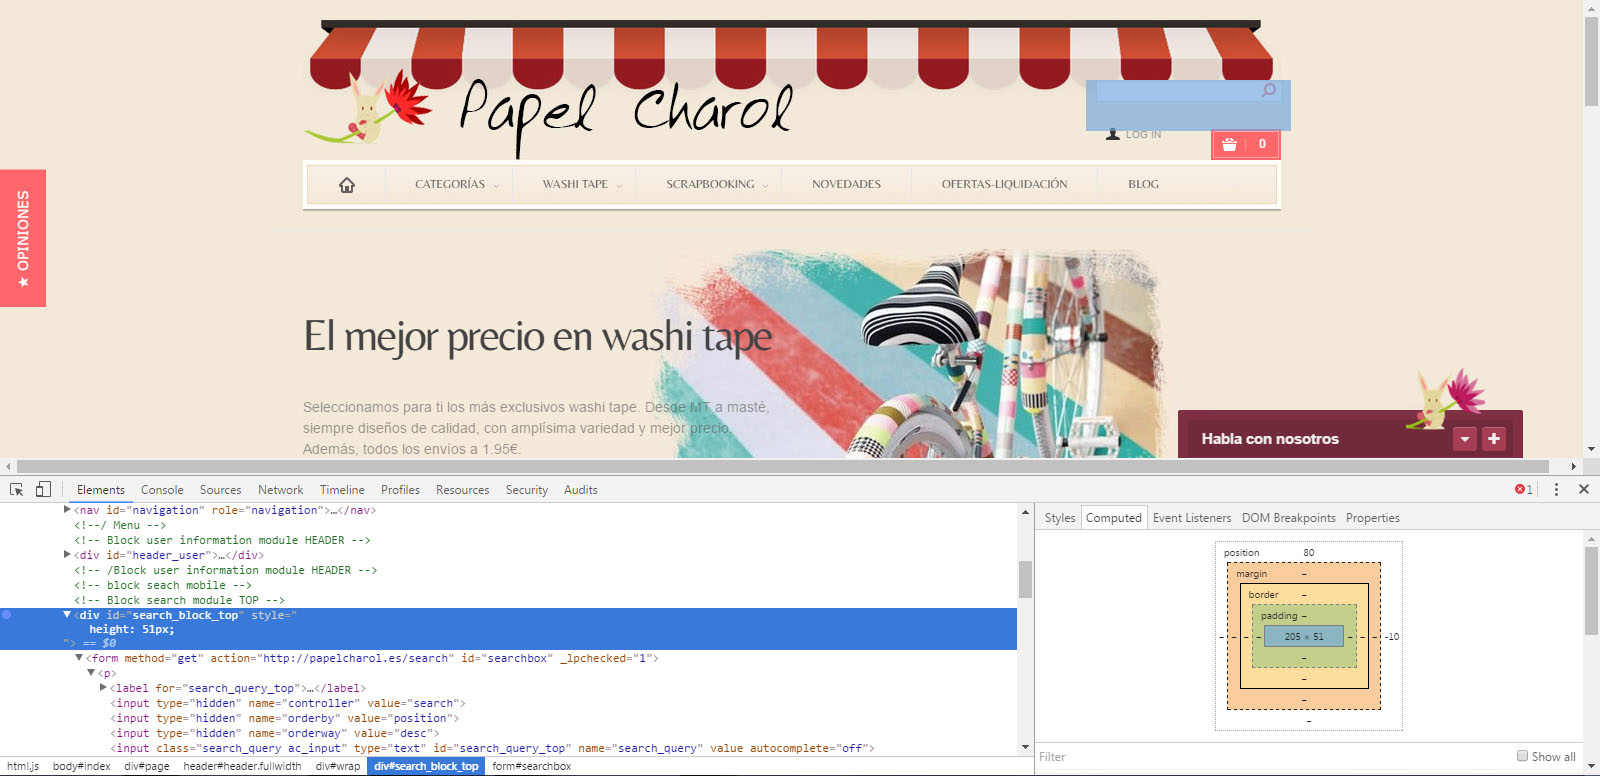Switch to the Console tab
Viewport: 1600px width, 776px height.
(162, 490)
